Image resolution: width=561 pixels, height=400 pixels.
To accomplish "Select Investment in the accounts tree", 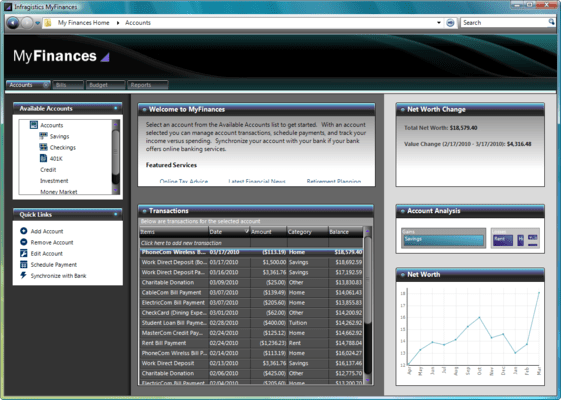I will point(54,181).
